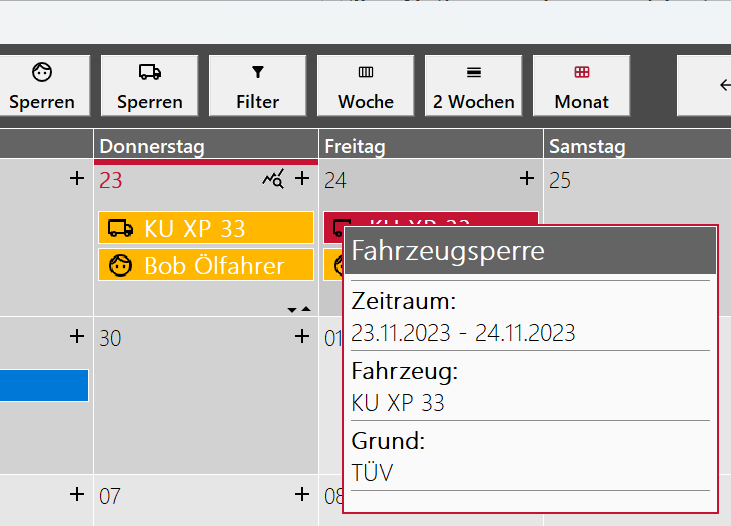The width and height of the screenshot is (731, 526).
Task: Click plus in row left of day 30
Action: (x=77, y=336)
